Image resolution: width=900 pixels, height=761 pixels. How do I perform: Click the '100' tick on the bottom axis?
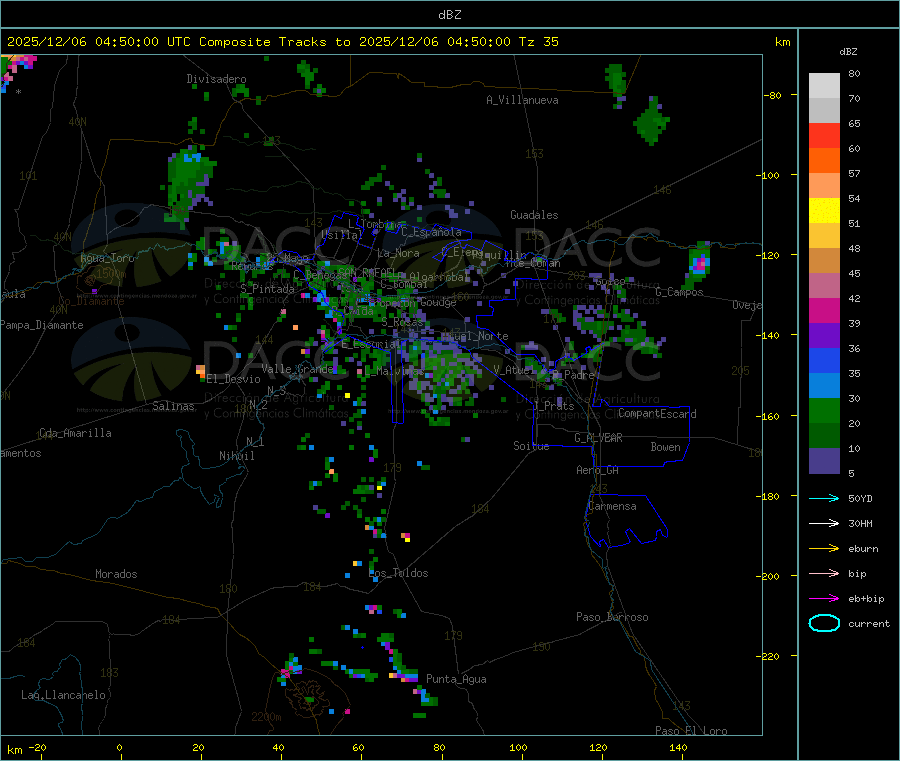pos(518,747)
